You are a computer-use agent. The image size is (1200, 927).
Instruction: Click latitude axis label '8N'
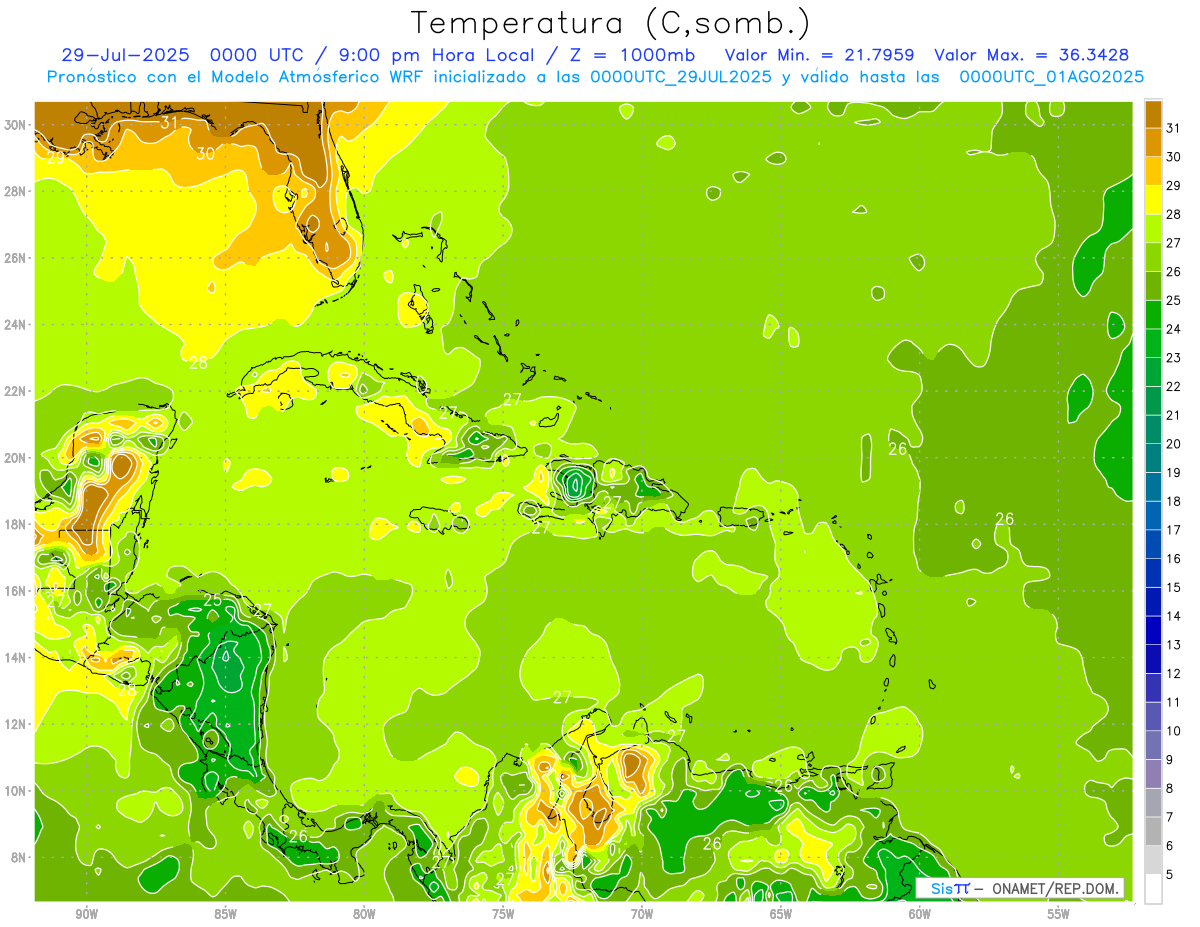point(20,858)
